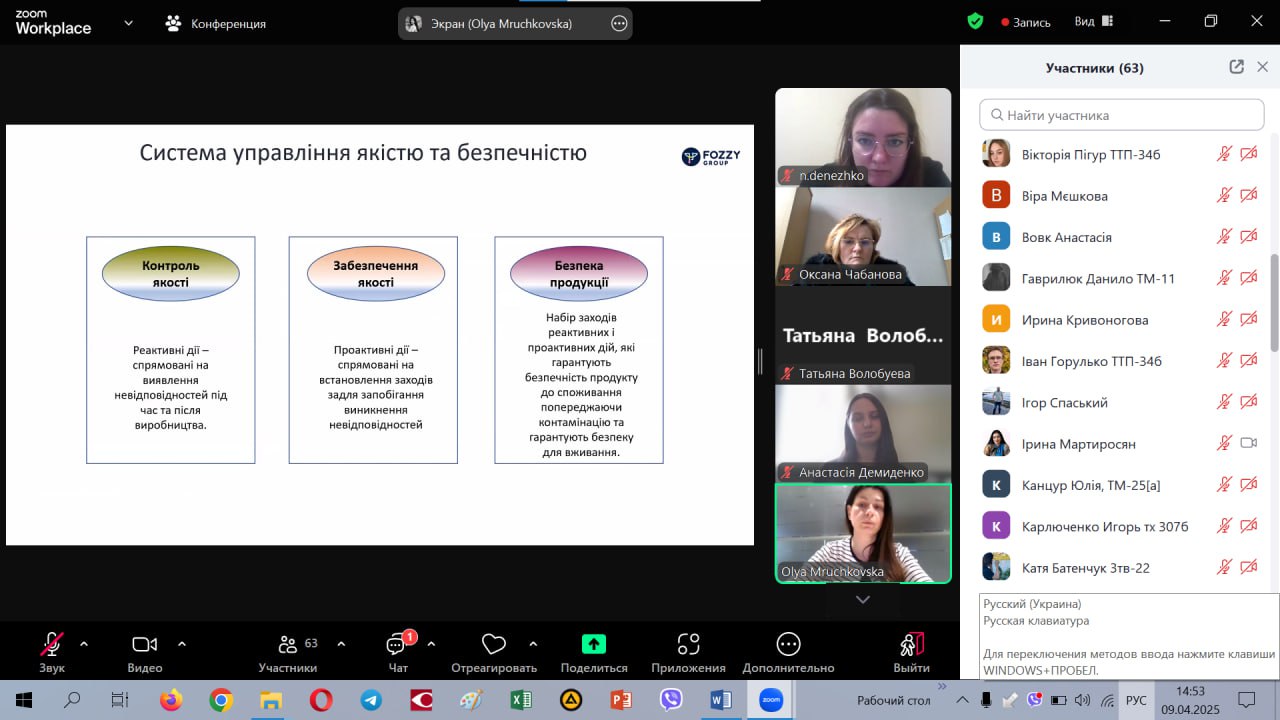Select participant Вовк Анастасія

click(x=1120, y=237)
